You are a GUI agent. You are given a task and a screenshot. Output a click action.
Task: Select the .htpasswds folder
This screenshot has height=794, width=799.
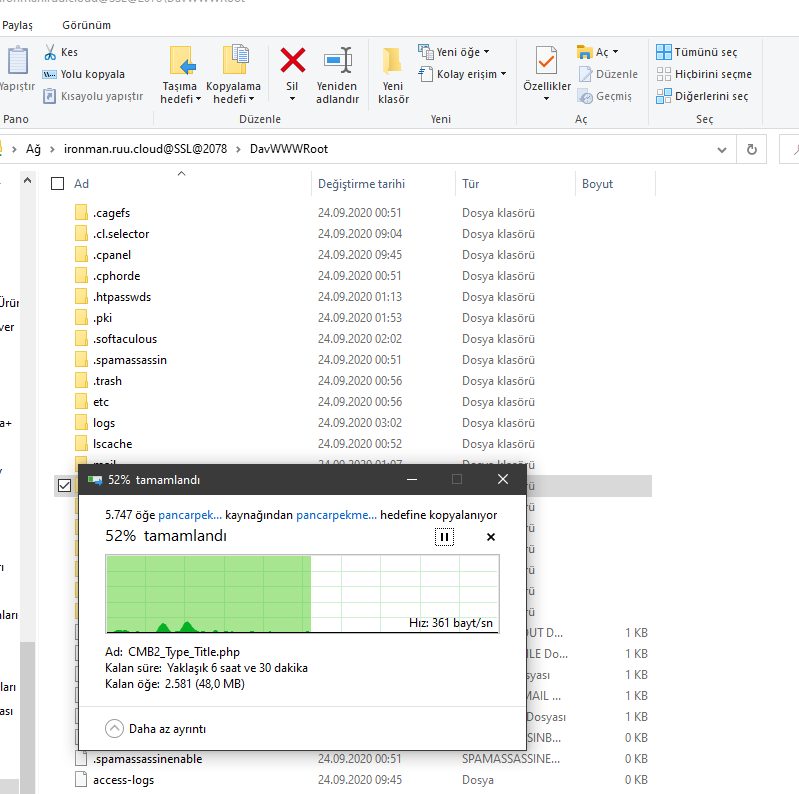122,297
